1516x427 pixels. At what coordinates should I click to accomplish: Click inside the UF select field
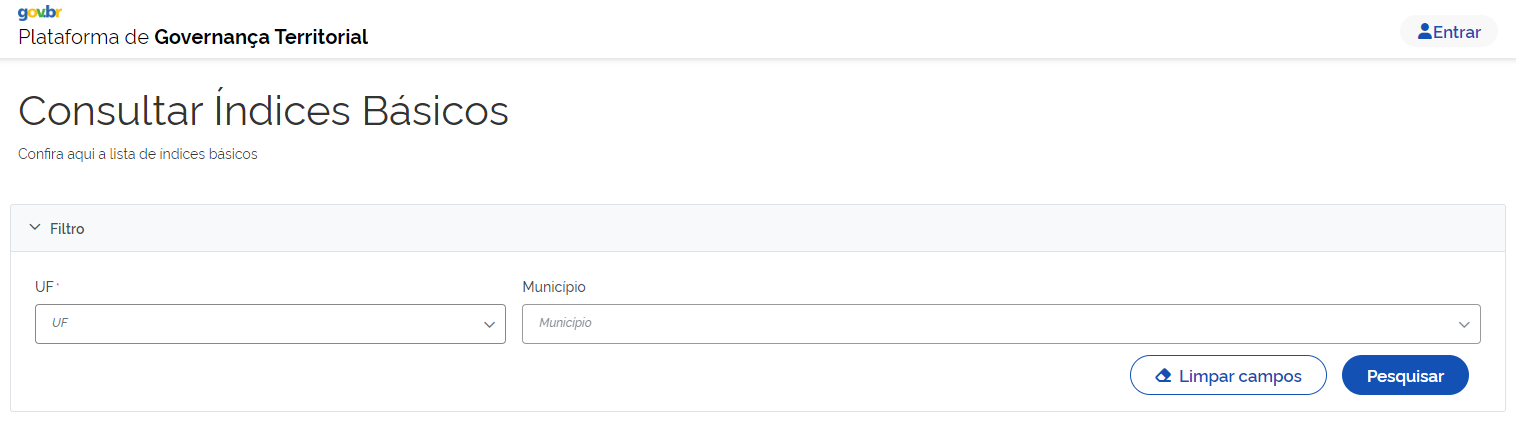[x=250, y=324]
